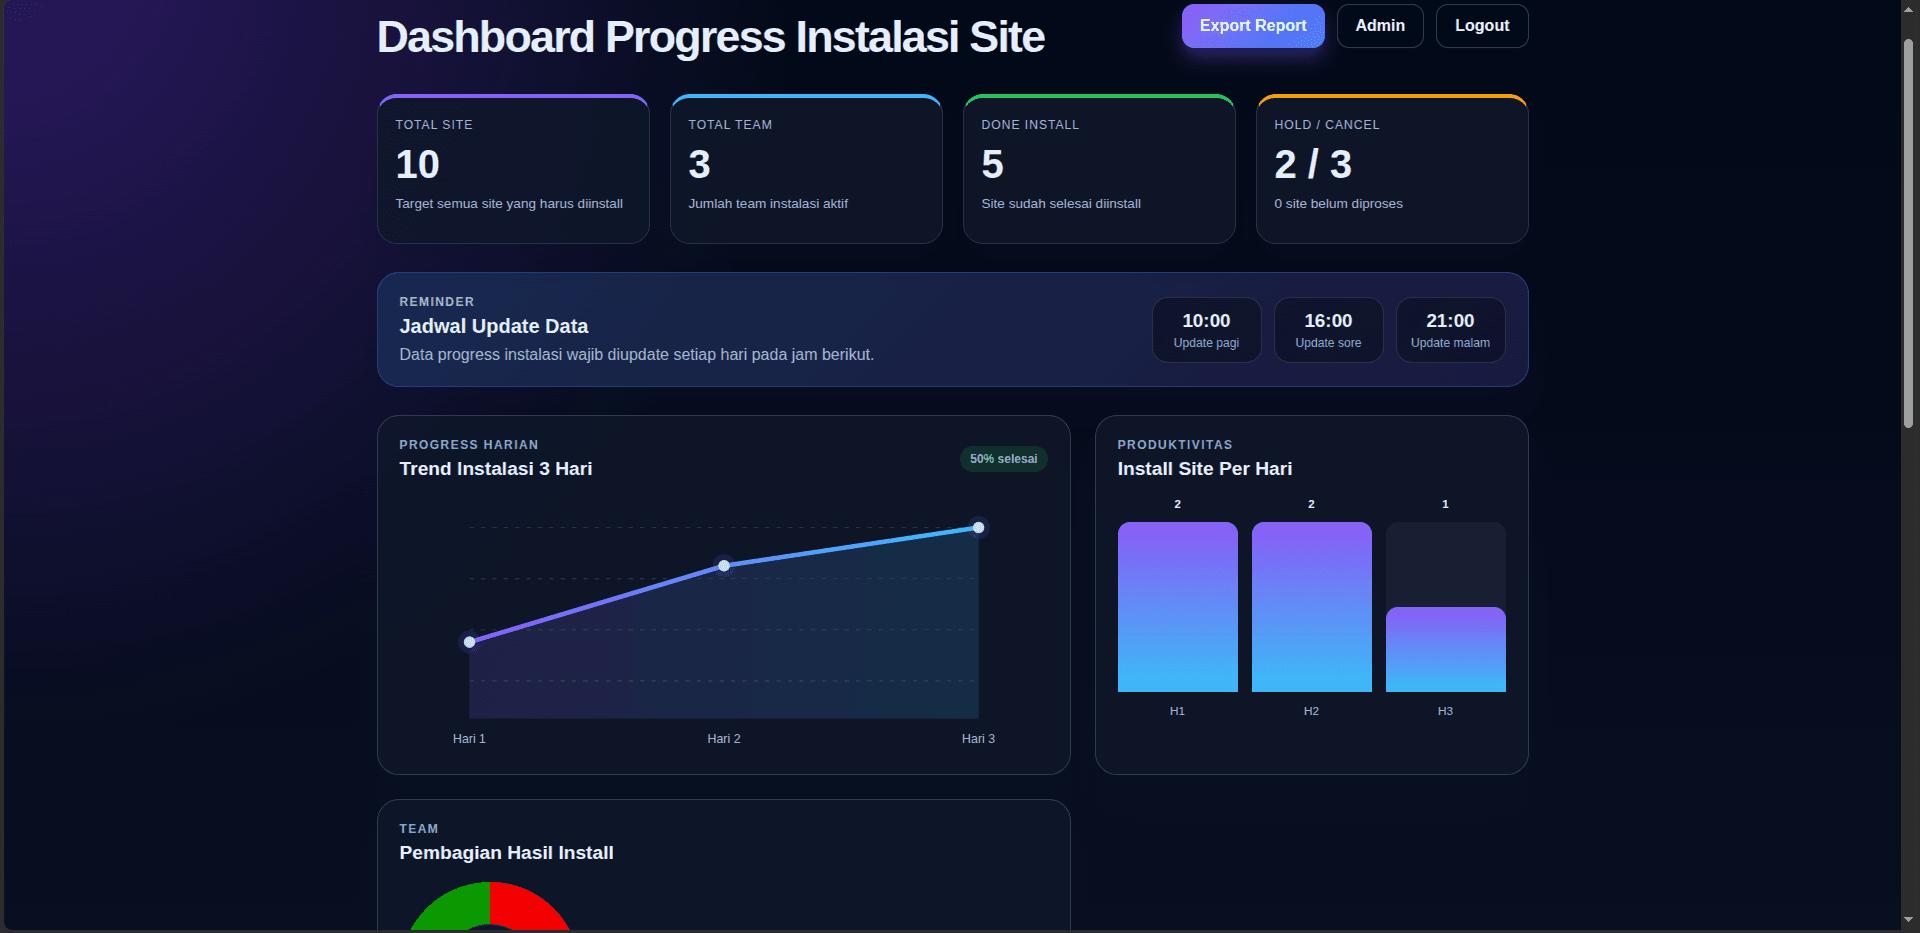Screen dimensions: 1920x933
Task: Click the green segment of the team pie chart
Action: (455, 908)
